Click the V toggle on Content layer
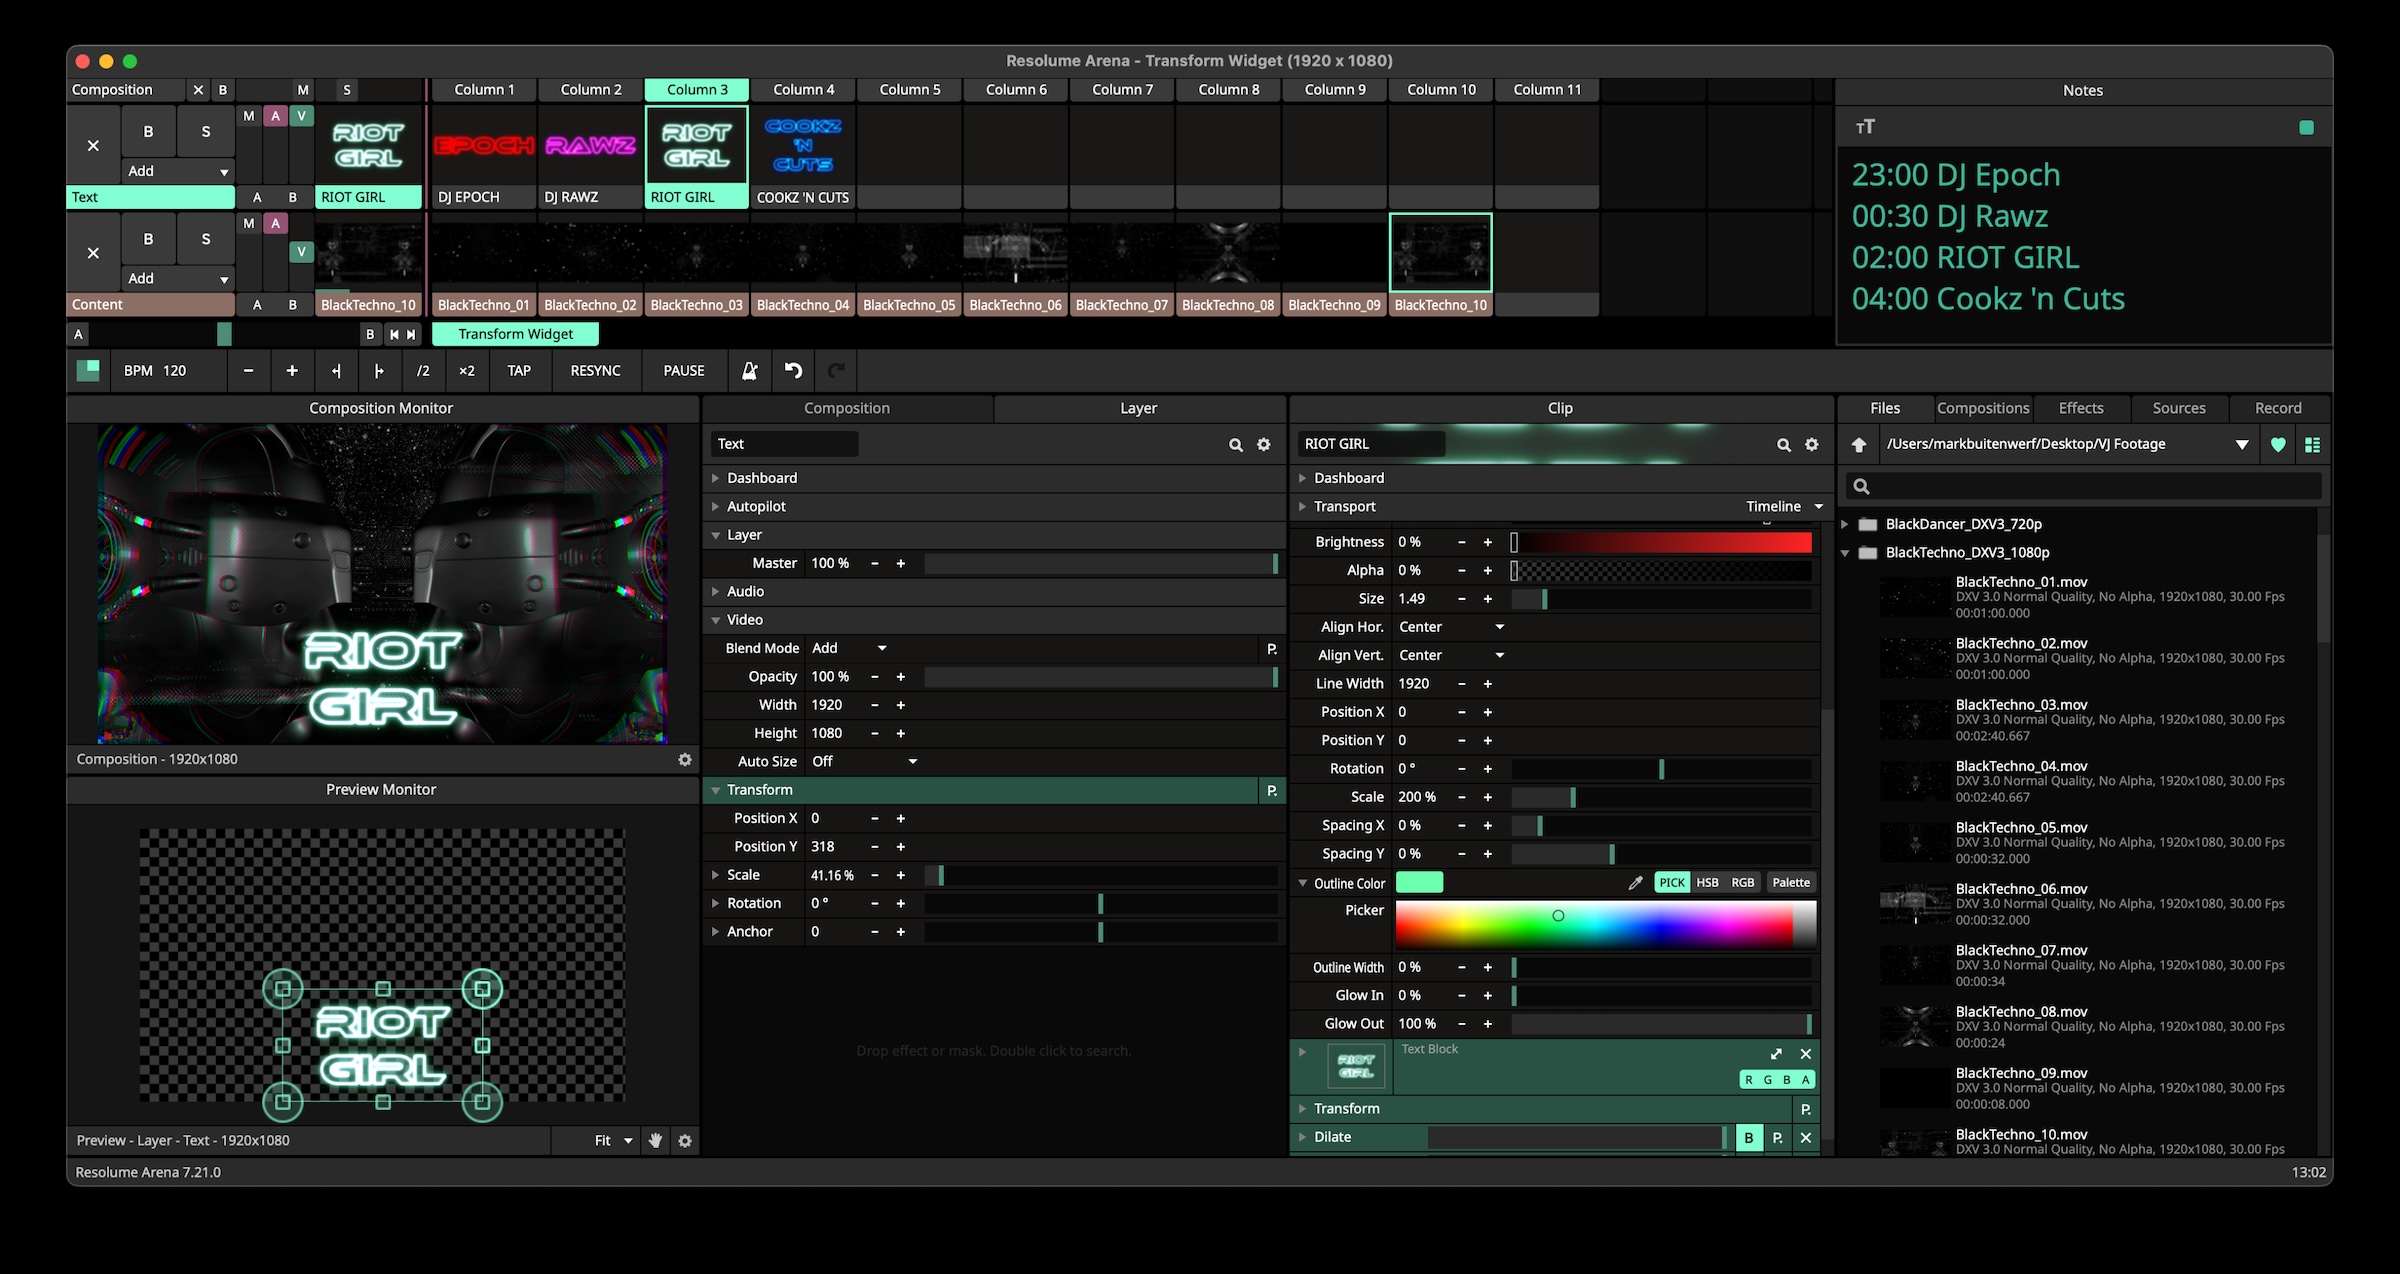Screen dimensions: 2400x1274 point(301,251)
